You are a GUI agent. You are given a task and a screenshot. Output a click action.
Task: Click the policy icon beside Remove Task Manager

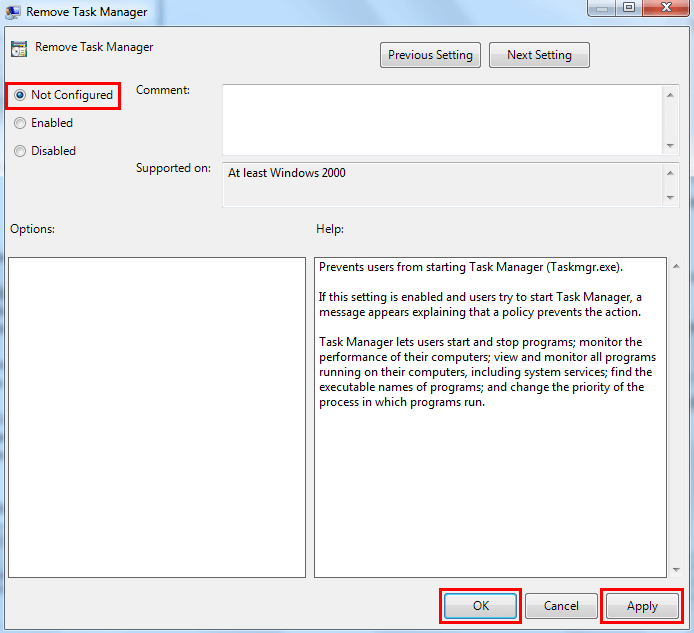[18, 49]
